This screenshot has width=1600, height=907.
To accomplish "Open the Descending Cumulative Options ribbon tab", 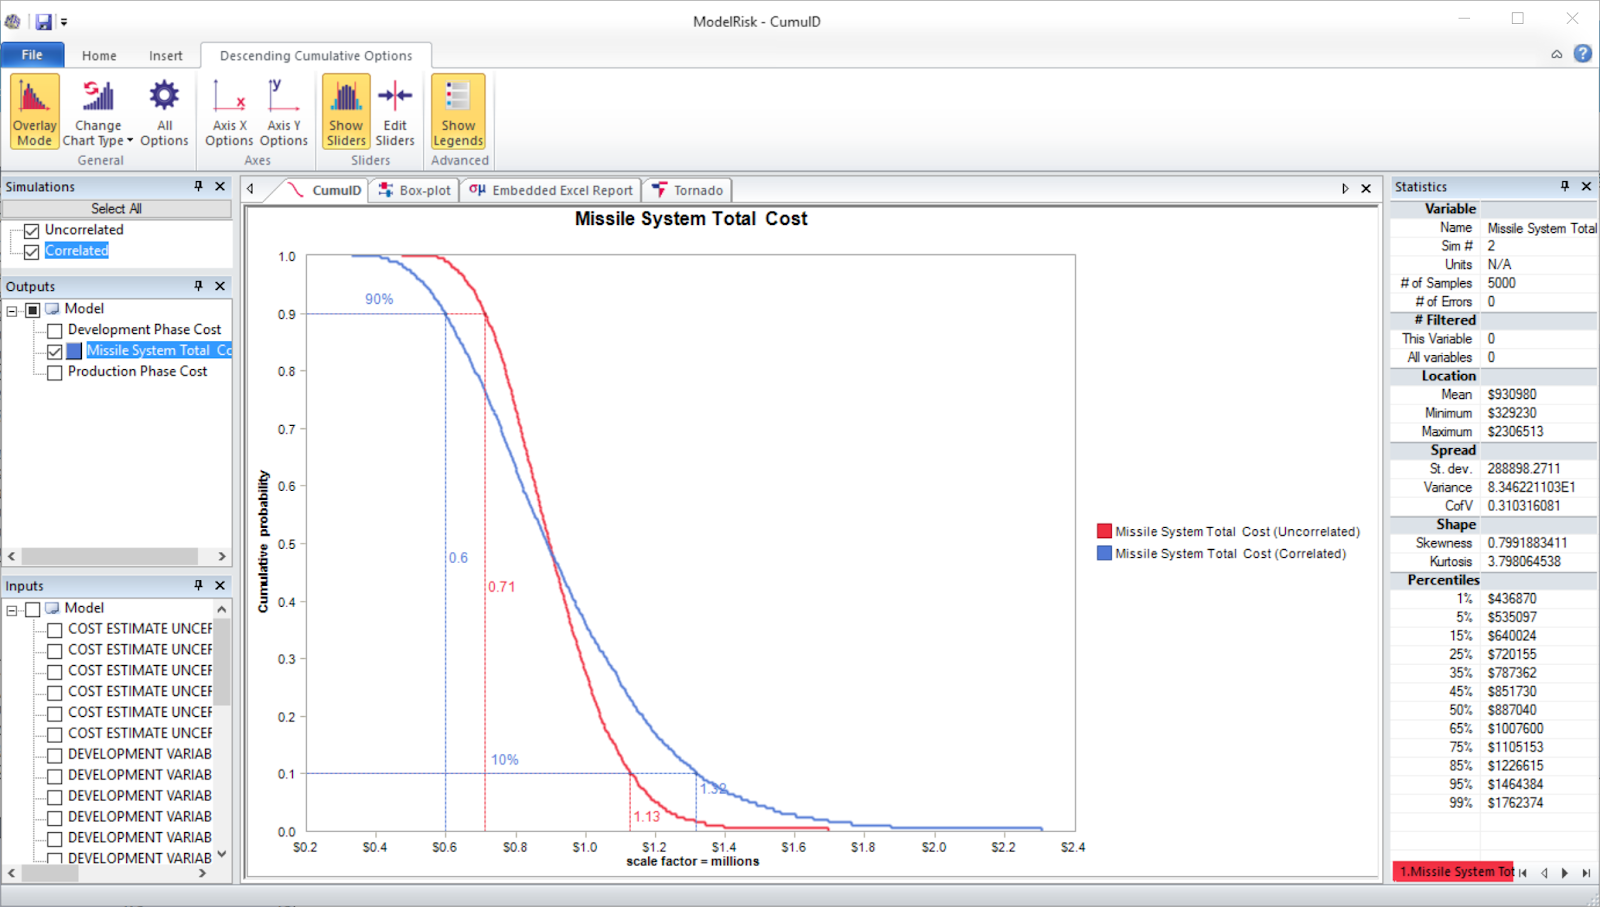I will (315, 55).
